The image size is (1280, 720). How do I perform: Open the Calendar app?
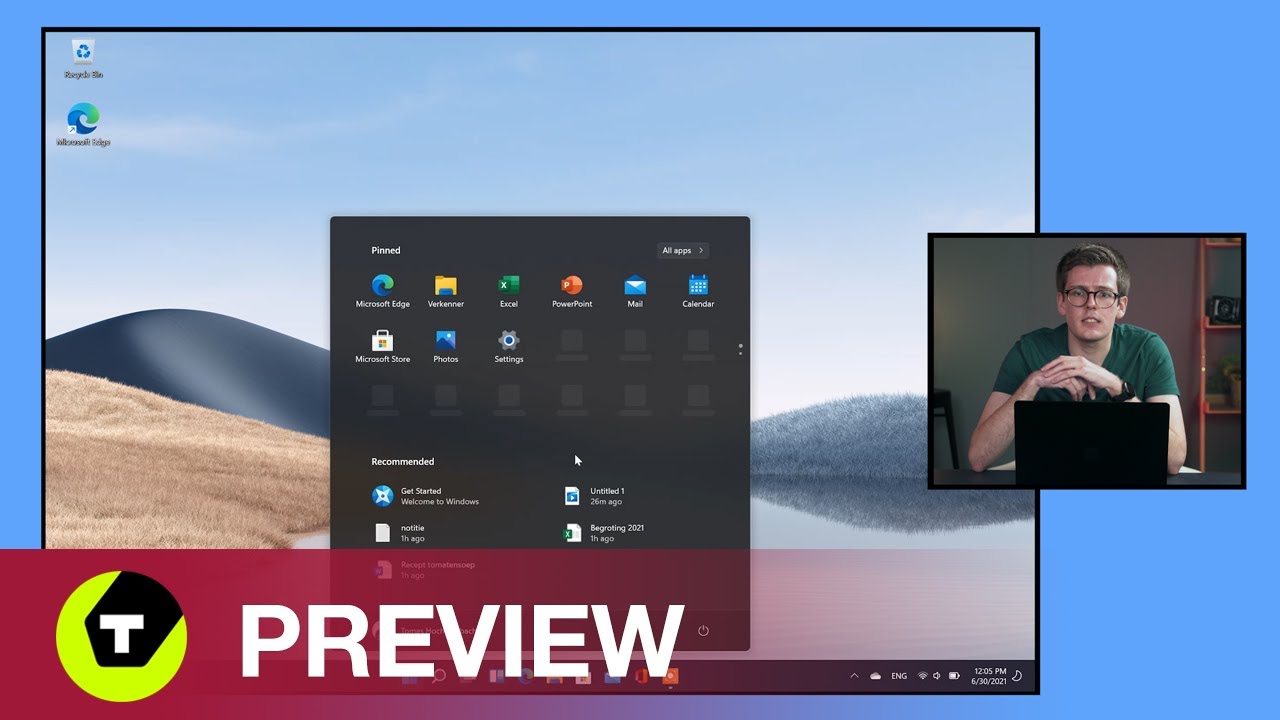point(698,291)
